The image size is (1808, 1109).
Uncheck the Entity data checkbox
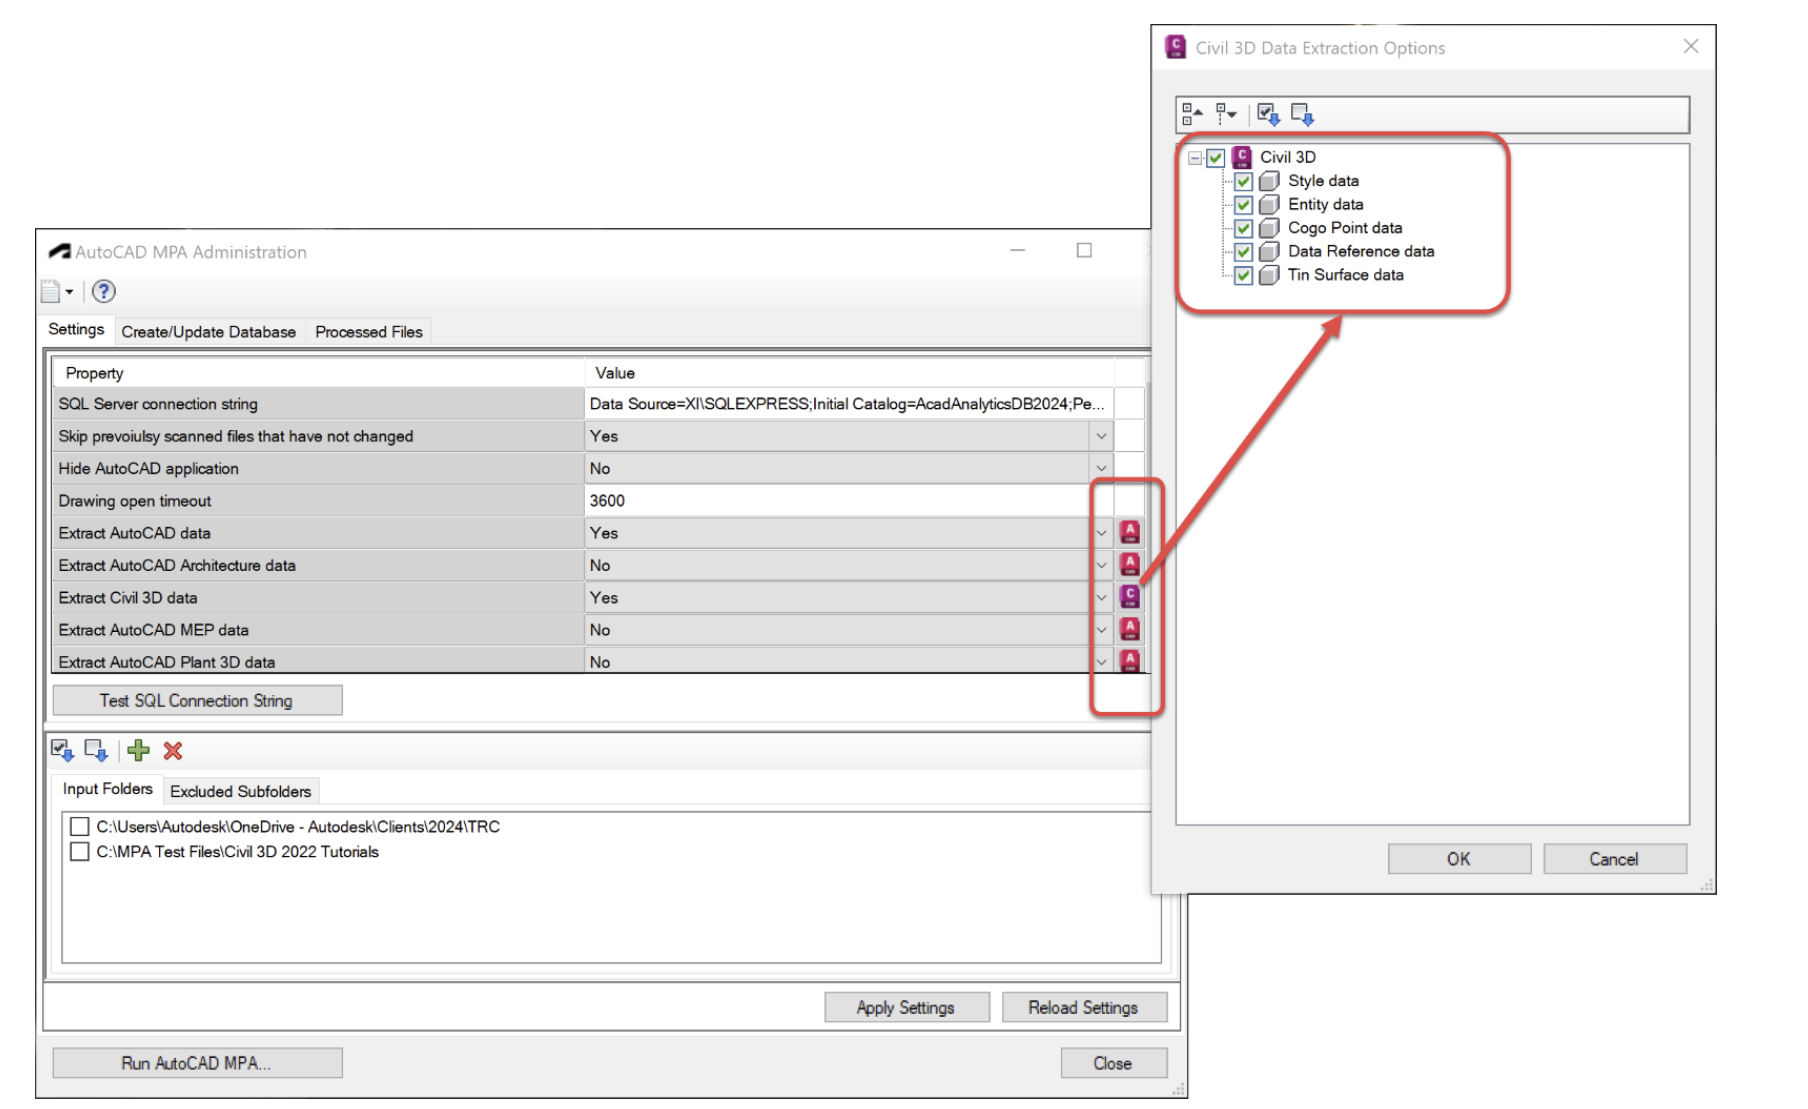[x=1244, y=205]
